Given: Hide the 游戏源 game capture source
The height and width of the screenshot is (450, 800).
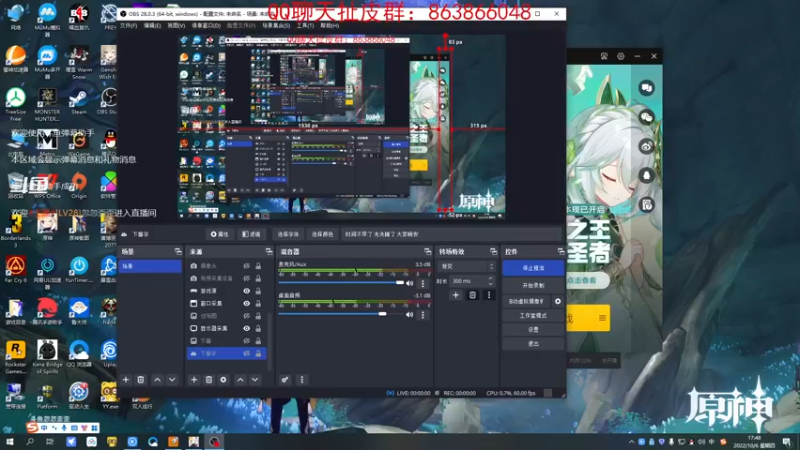Looking at the screenshot, I should coord(246,291).
